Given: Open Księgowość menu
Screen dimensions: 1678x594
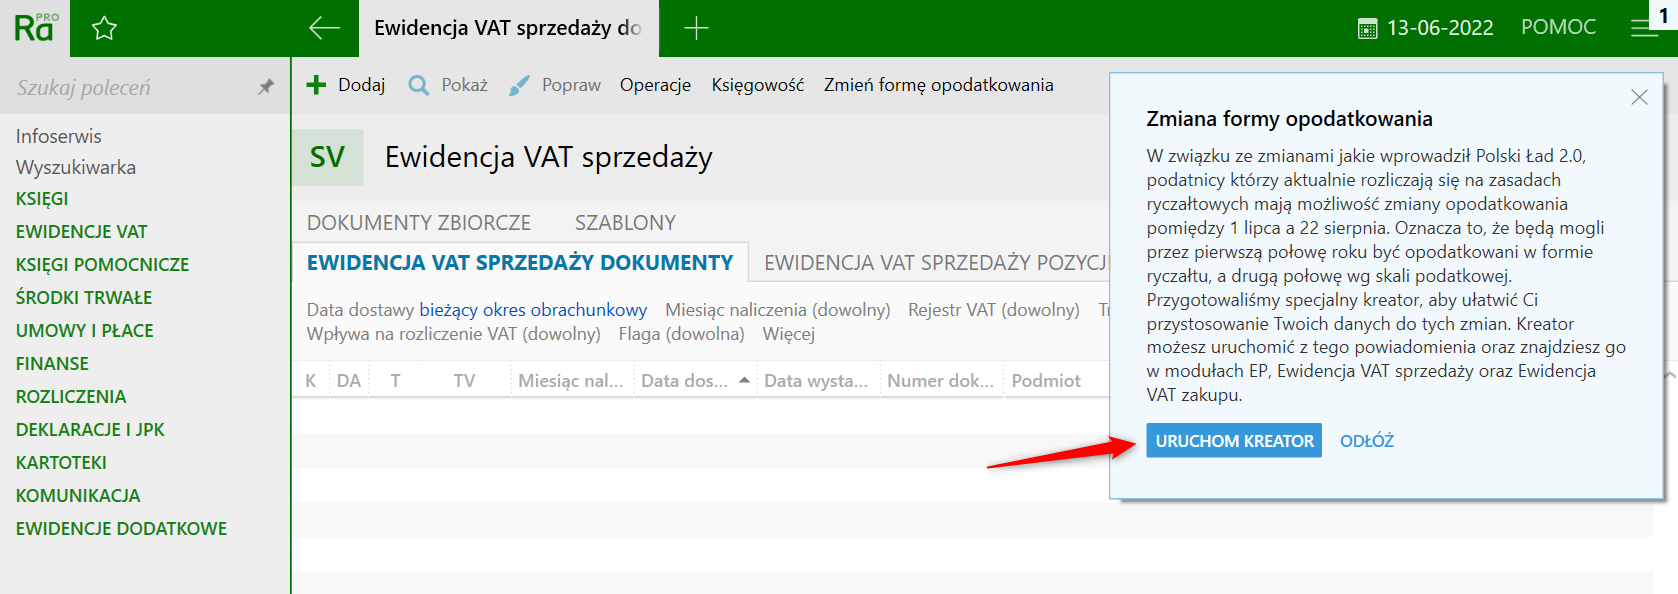Looking at the screenshot, I should pos(757,85).
